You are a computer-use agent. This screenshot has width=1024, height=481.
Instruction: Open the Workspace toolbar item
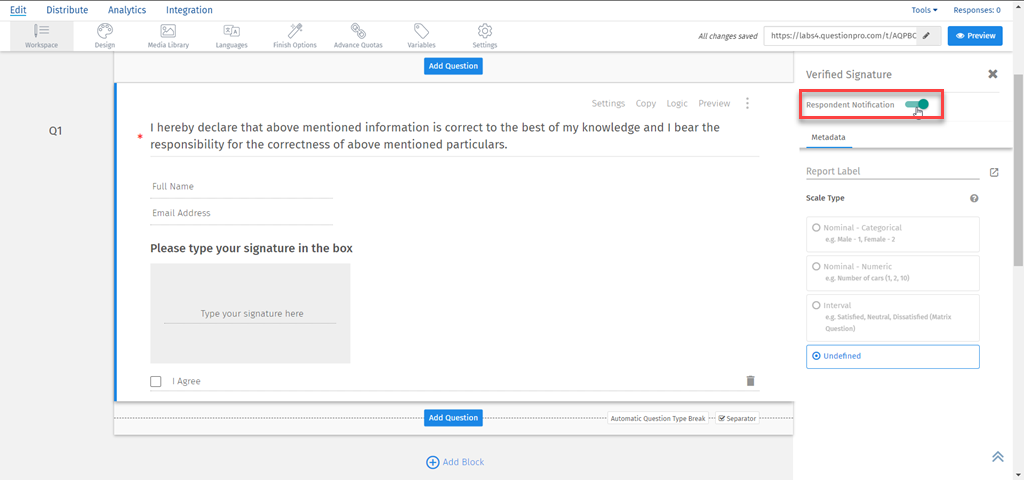point(41,36)
